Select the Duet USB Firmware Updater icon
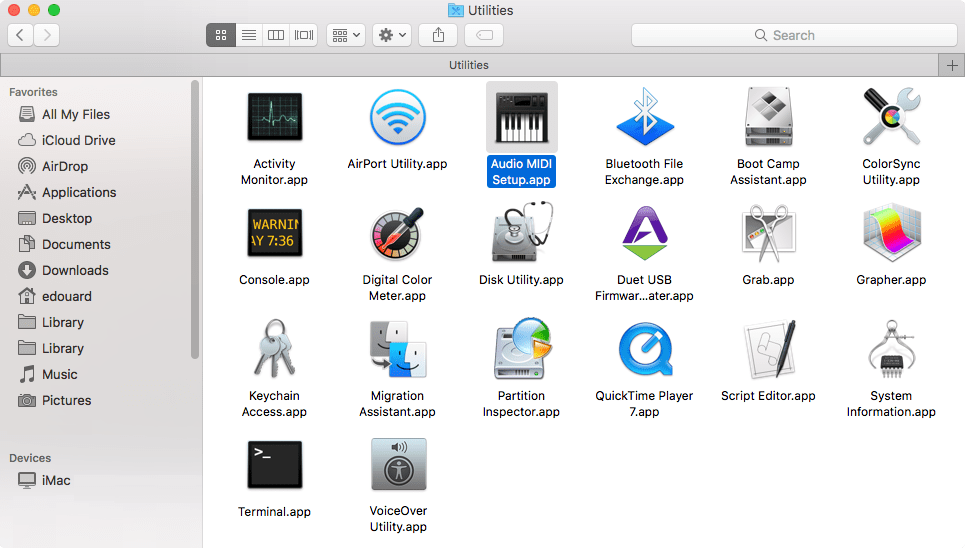The height and width of the screenshot is (548, 965). click(x=644, y=233)
